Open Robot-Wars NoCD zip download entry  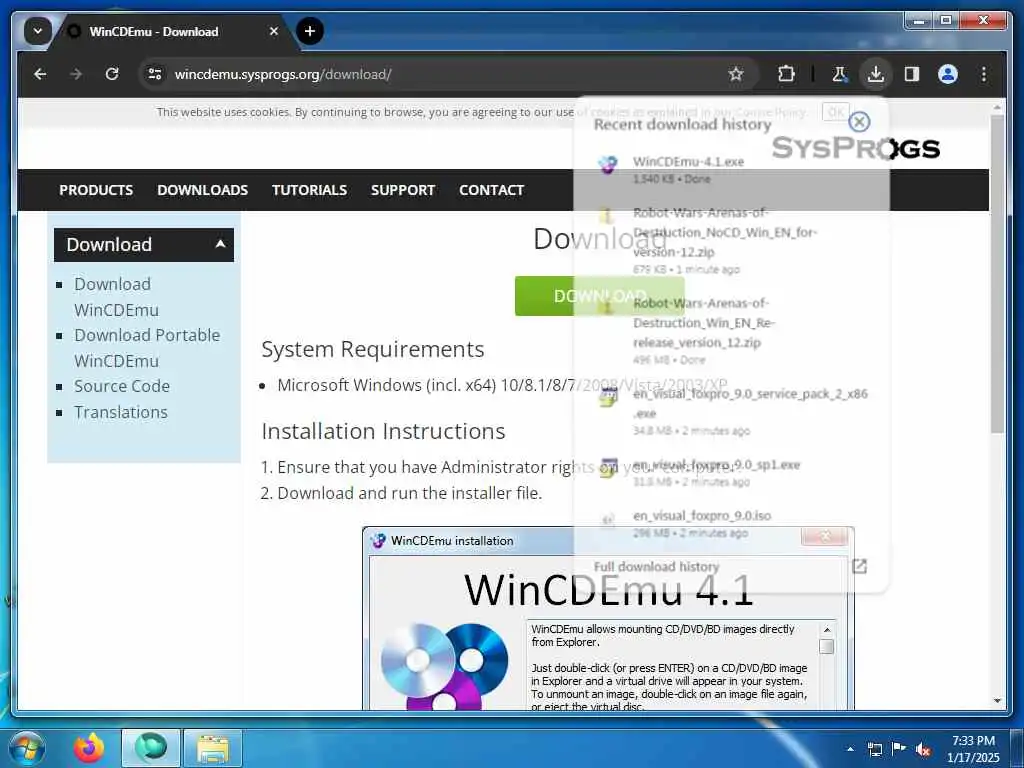730,240
